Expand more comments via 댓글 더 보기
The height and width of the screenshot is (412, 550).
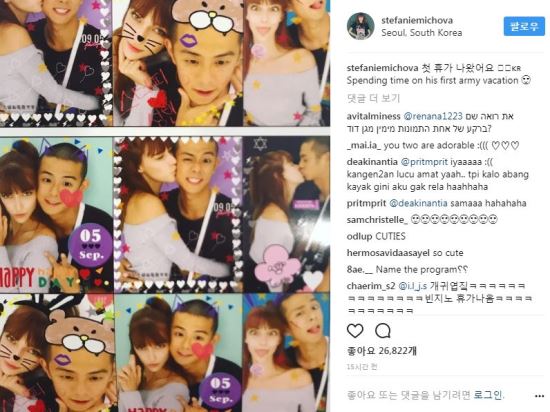(x=373, y=98)
